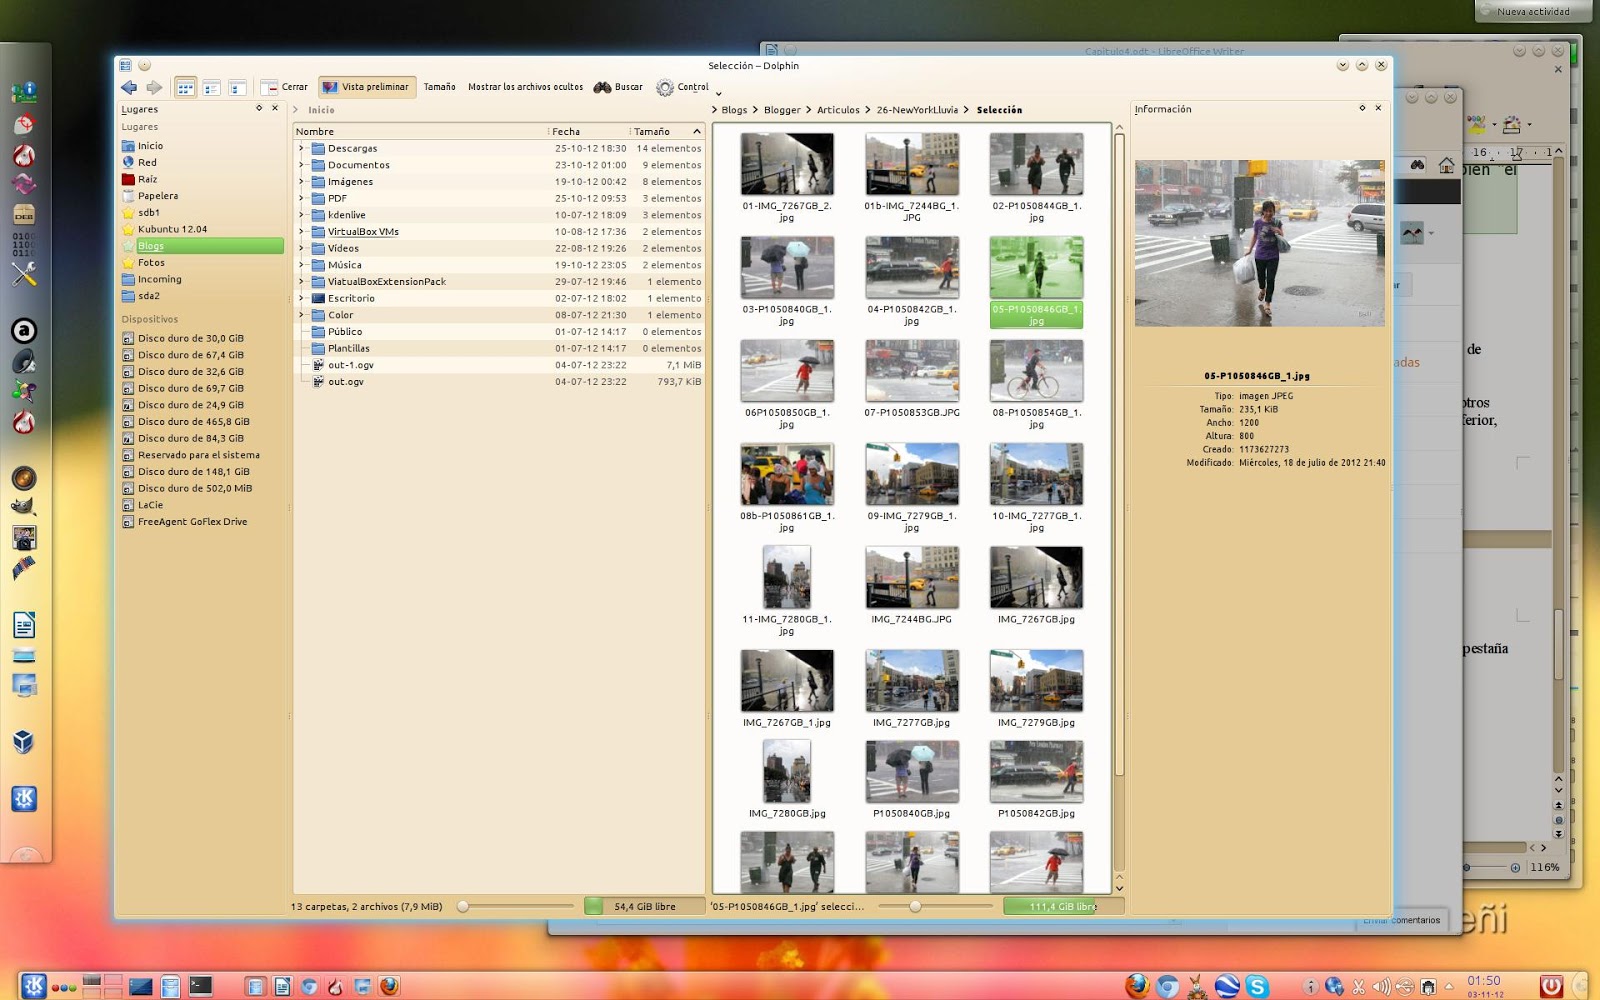Expand the PDF folder
Screen dimensions: 1600x1000
click(301, 198)
